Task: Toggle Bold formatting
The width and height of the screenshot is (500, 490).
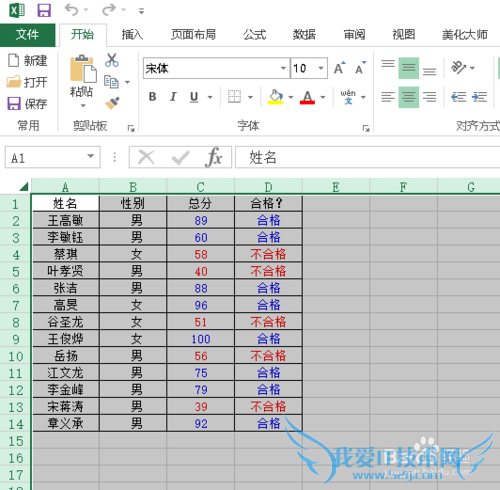Action: (152, 97)
